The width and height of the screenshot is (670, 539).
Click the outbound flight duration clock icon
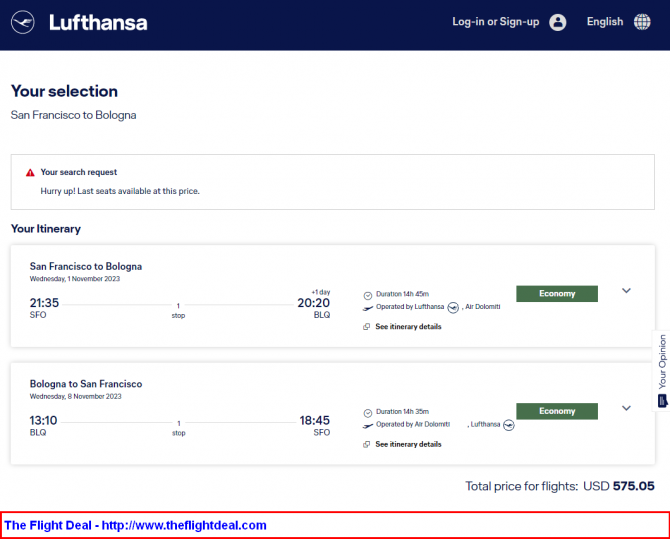point(367,295)
